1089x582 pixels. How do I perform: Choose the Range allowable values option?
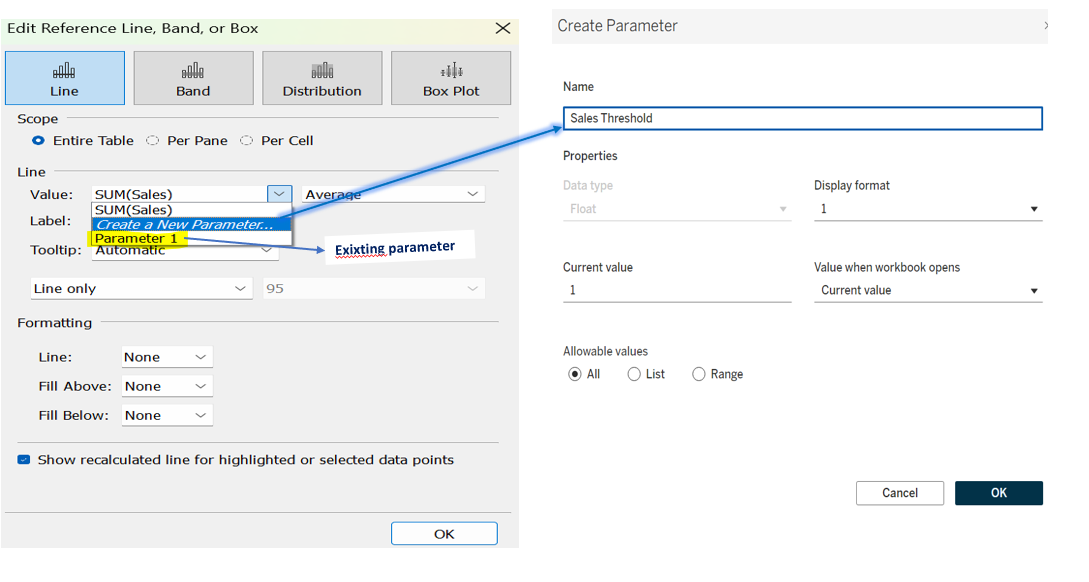tap(699, 374)
